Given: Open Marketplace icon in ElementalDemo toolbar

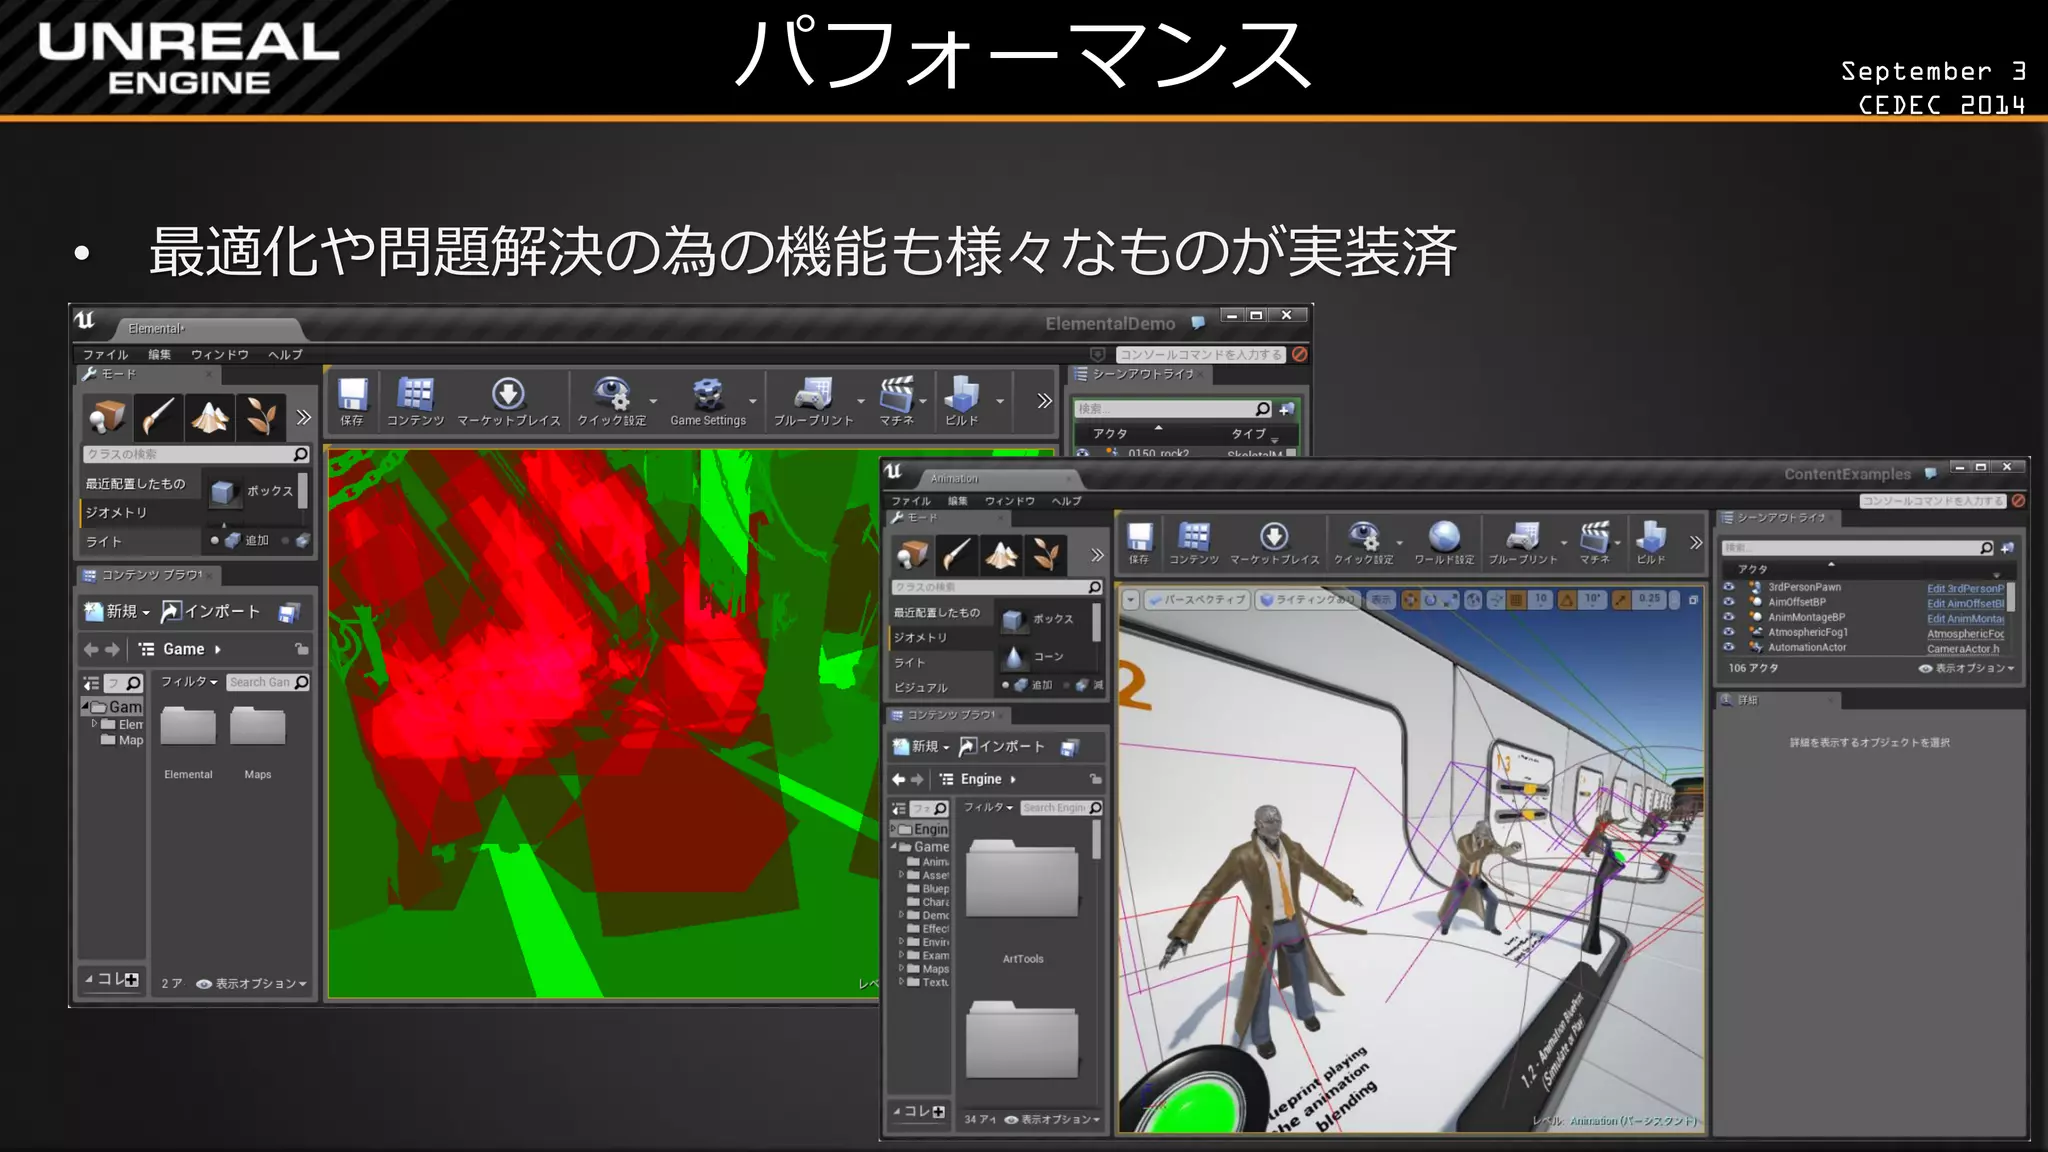Looking at the screenshot, I should pyautogui.click(x=508, y=394).
